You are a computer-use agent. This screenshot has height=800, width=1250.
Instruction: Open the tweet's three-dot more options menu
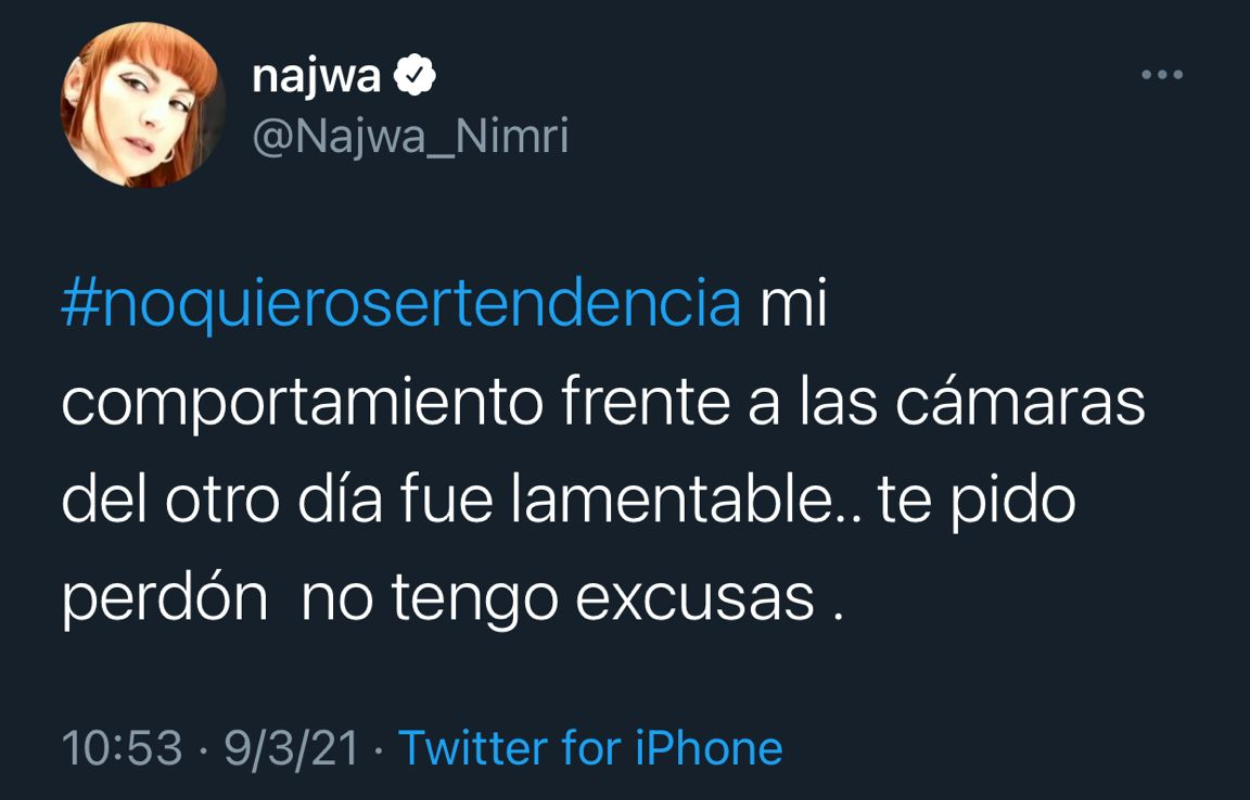click(x=1163, y=75)
